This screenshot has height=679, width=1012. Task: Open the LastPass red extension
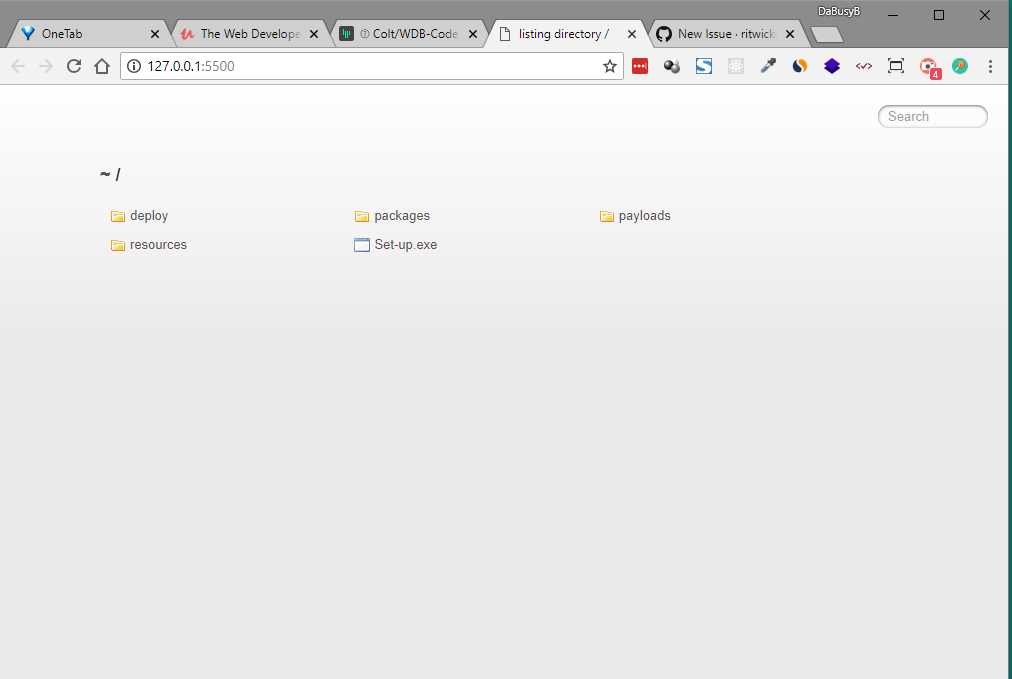tap(640, 66)
